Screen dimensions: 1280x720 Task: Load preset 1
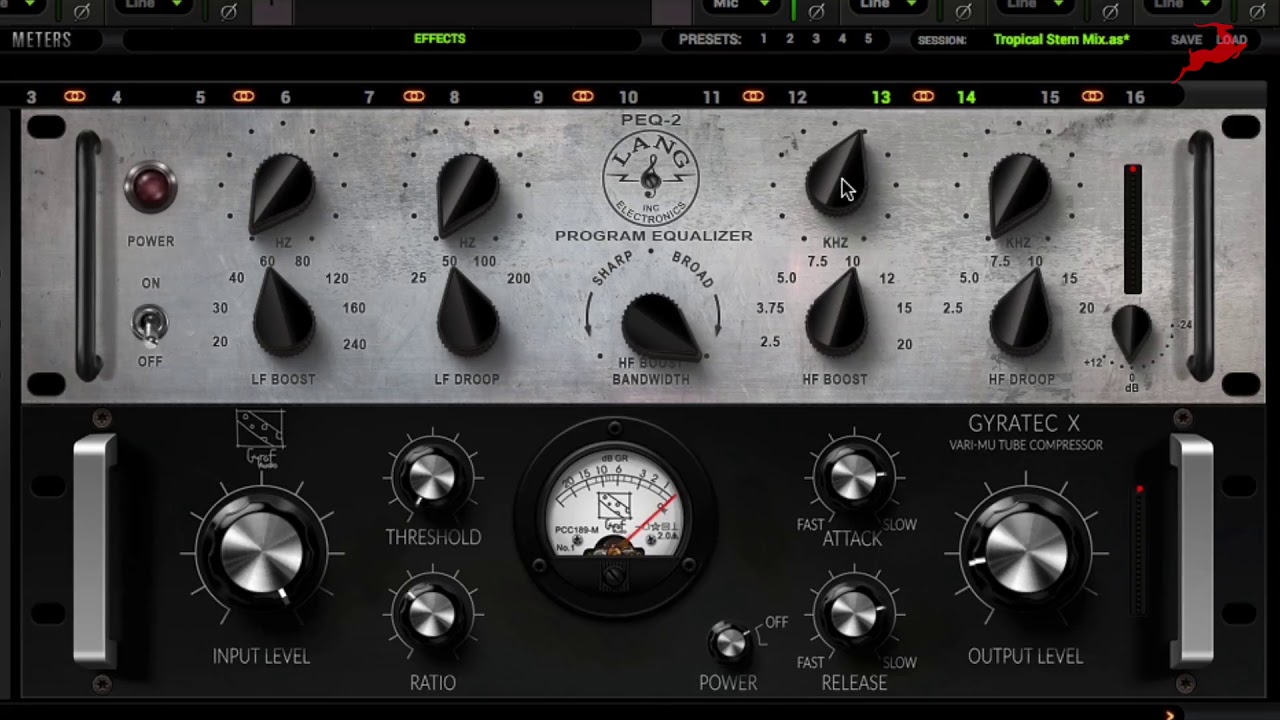pyautogui.click(x=763, y=39)
